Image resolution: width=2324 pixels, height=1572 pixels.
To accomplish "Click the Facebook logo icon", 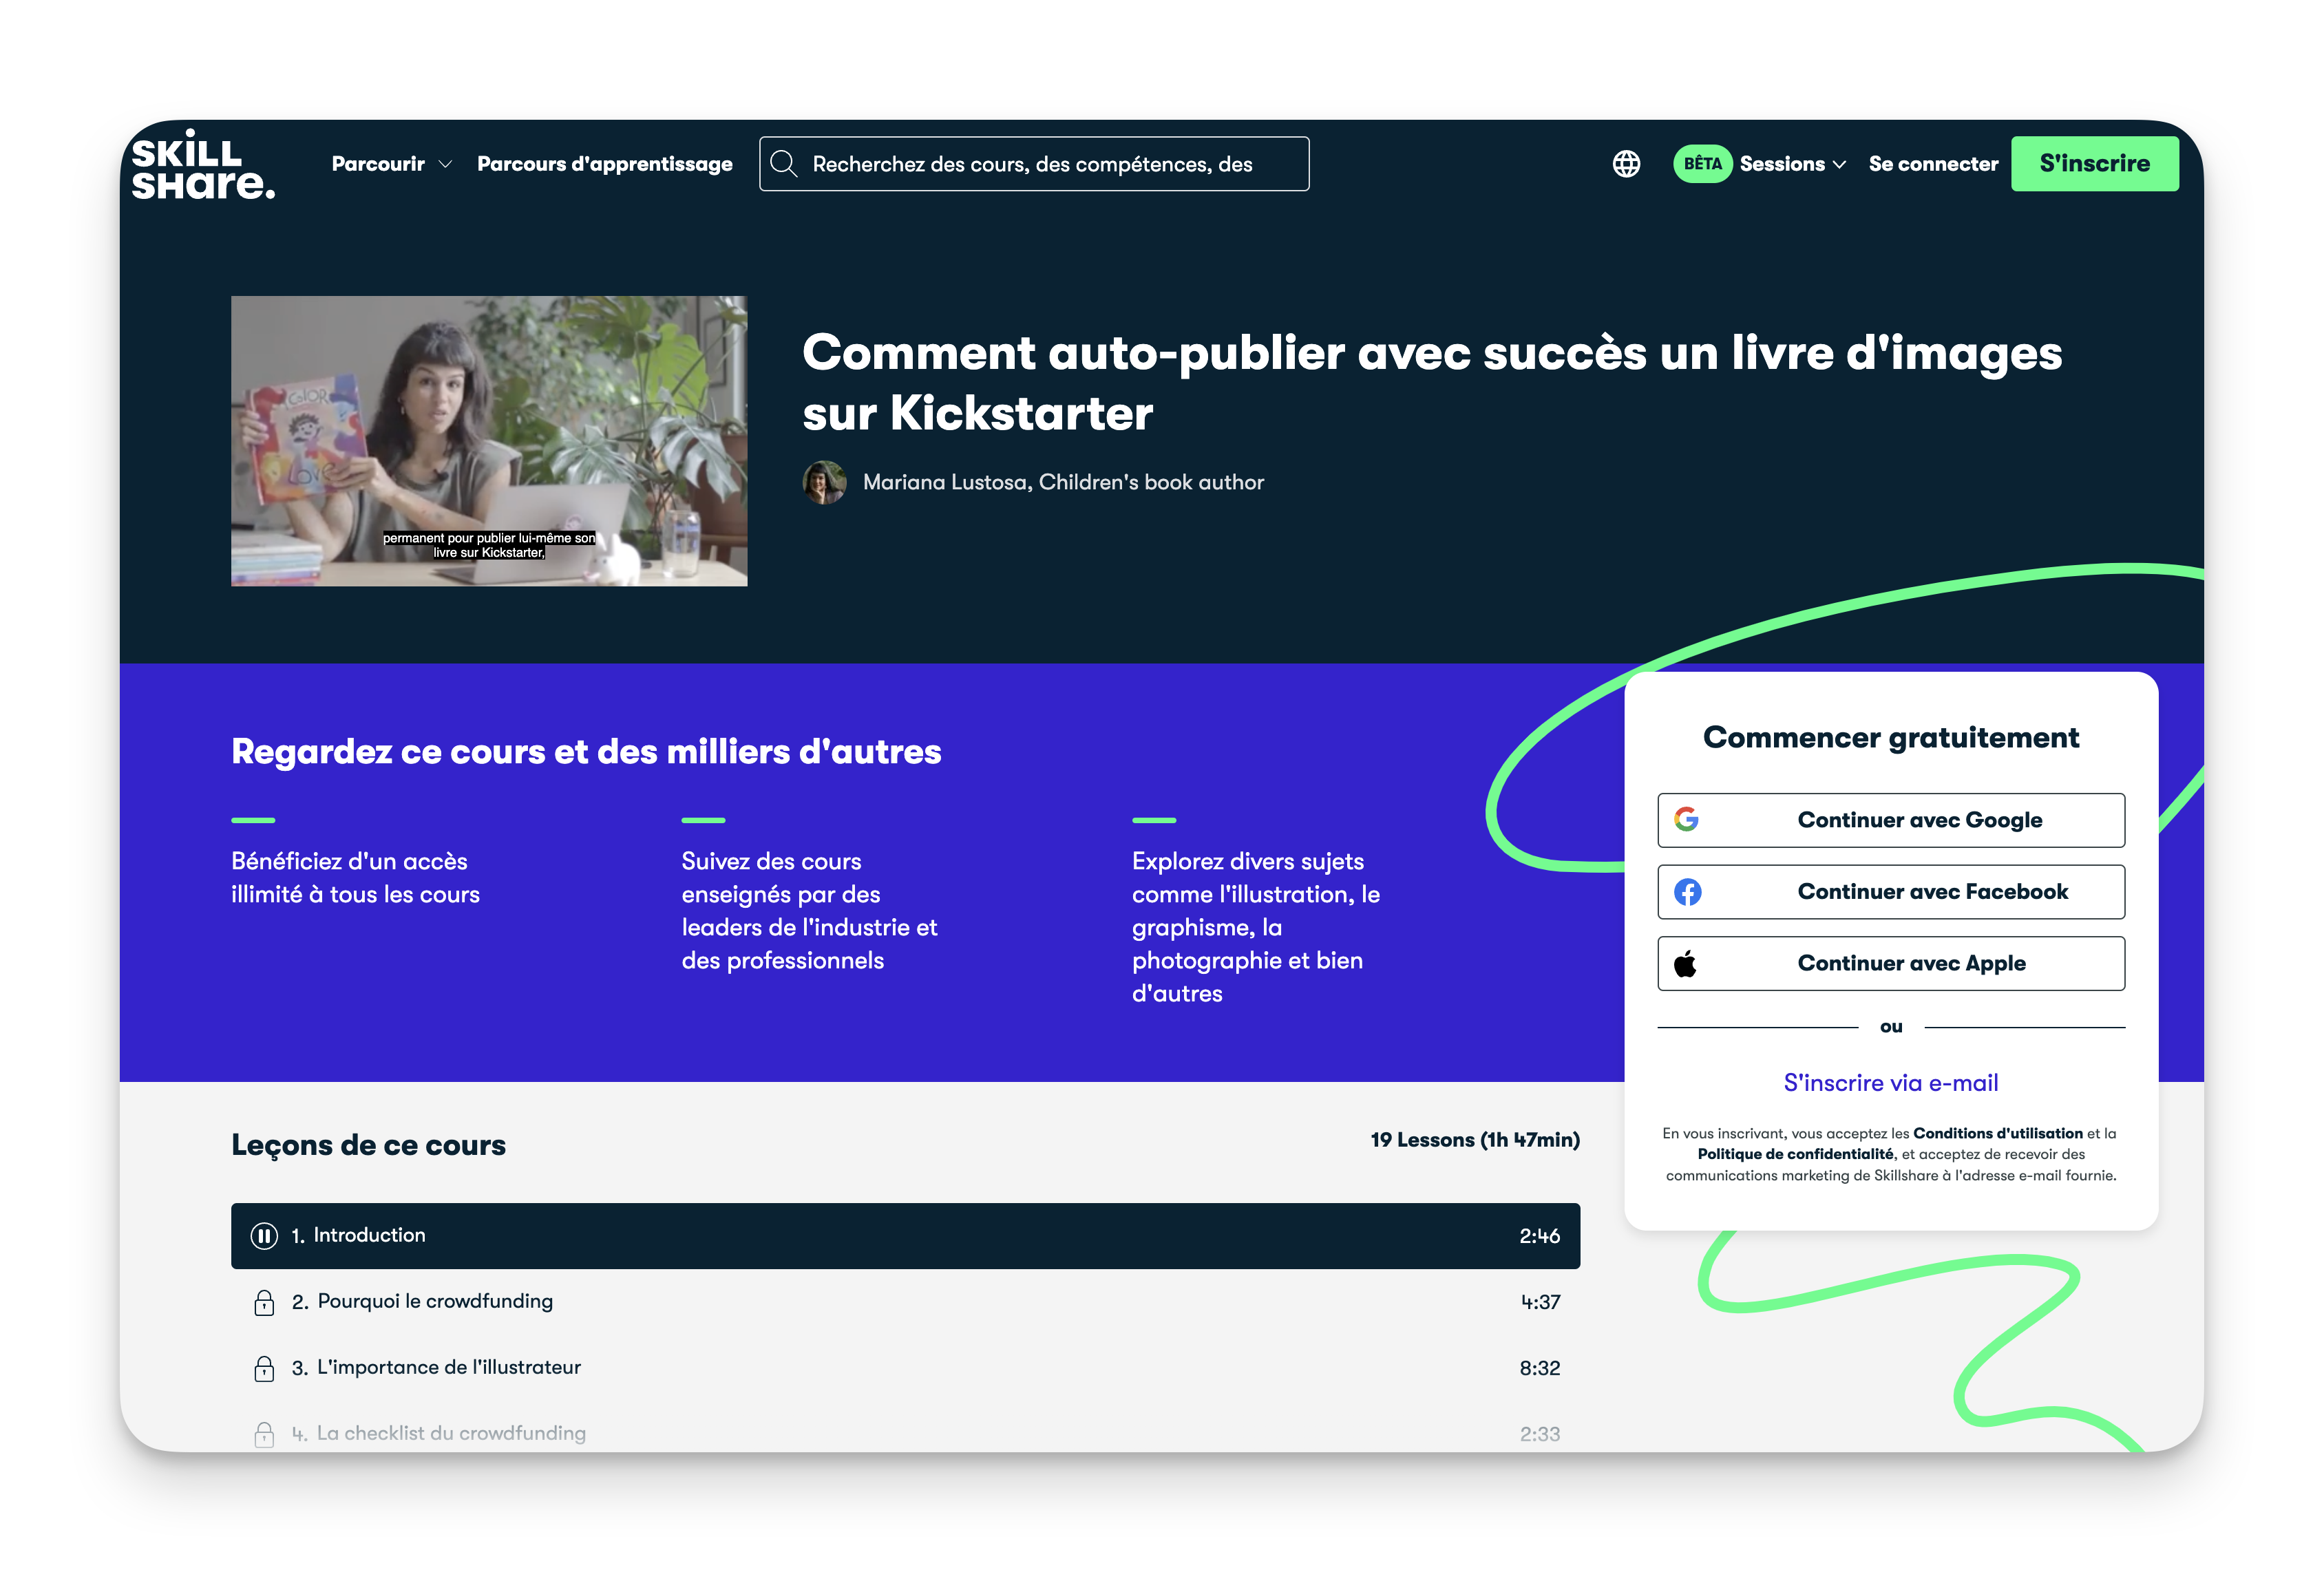I will click(x=1687, y=892).
